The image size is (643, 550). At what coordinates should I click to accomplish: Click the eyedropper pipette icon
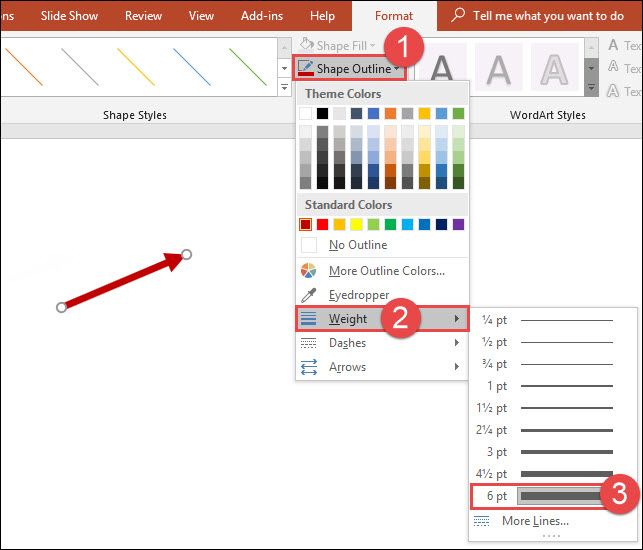coord(308,294)
